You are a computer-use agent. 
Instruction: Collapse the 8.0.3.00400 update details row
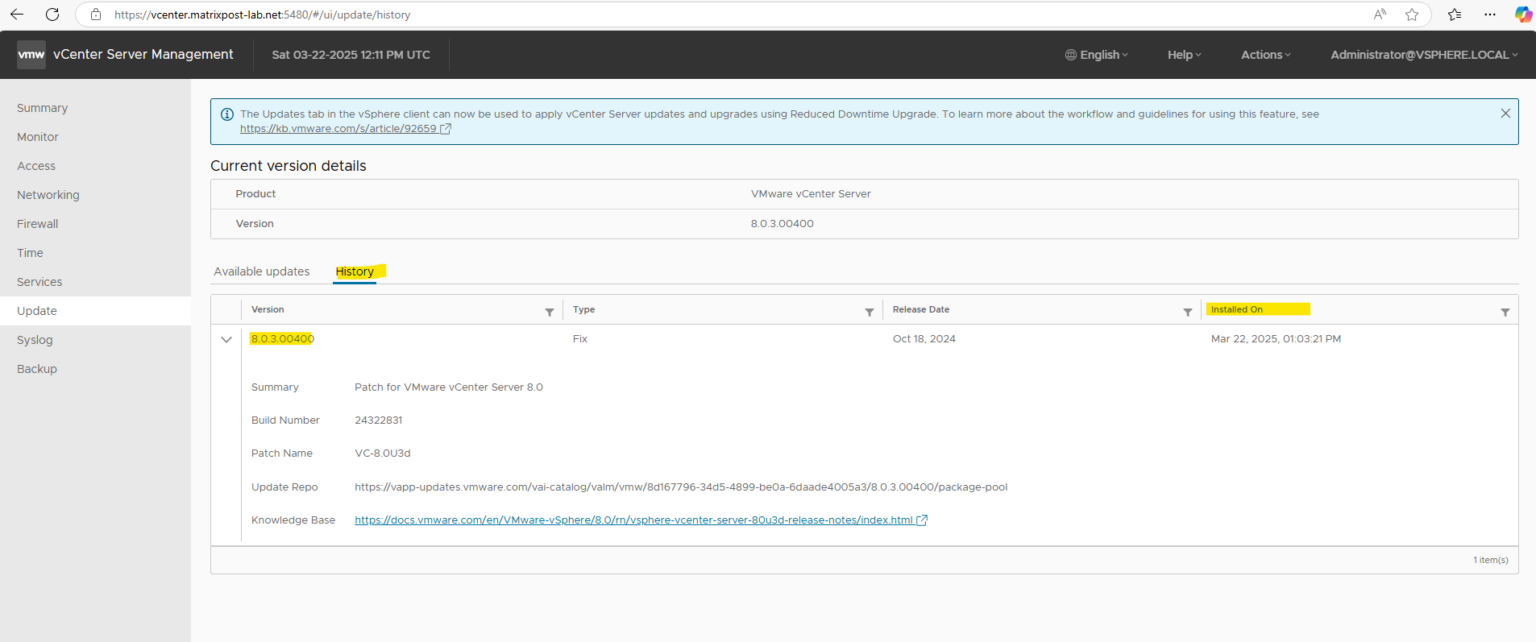(226, 339)
